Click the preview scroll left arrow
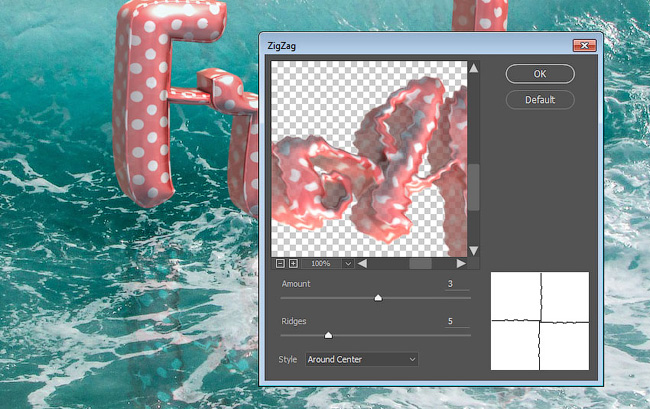The image size is (650, 409). [362, 264]
